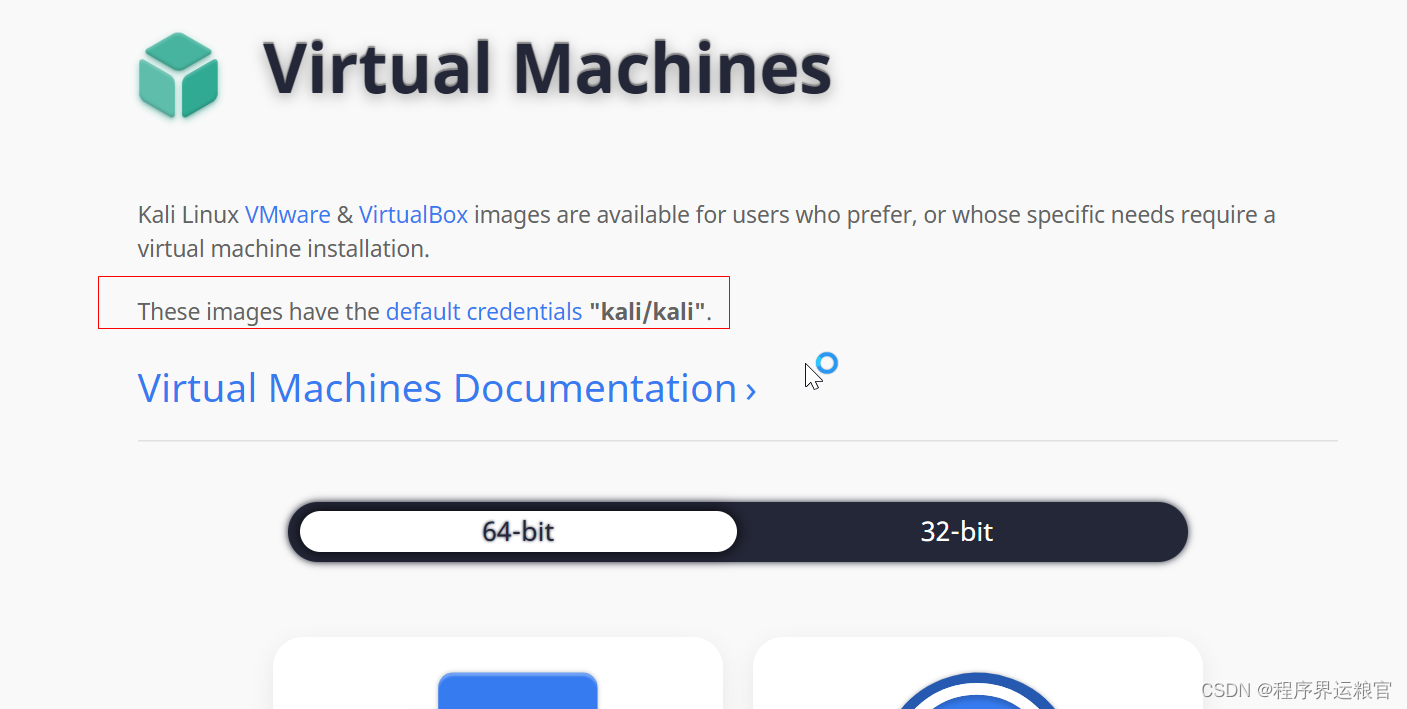Click the green cube Virtual Machines logo

[x=178, y=75]
